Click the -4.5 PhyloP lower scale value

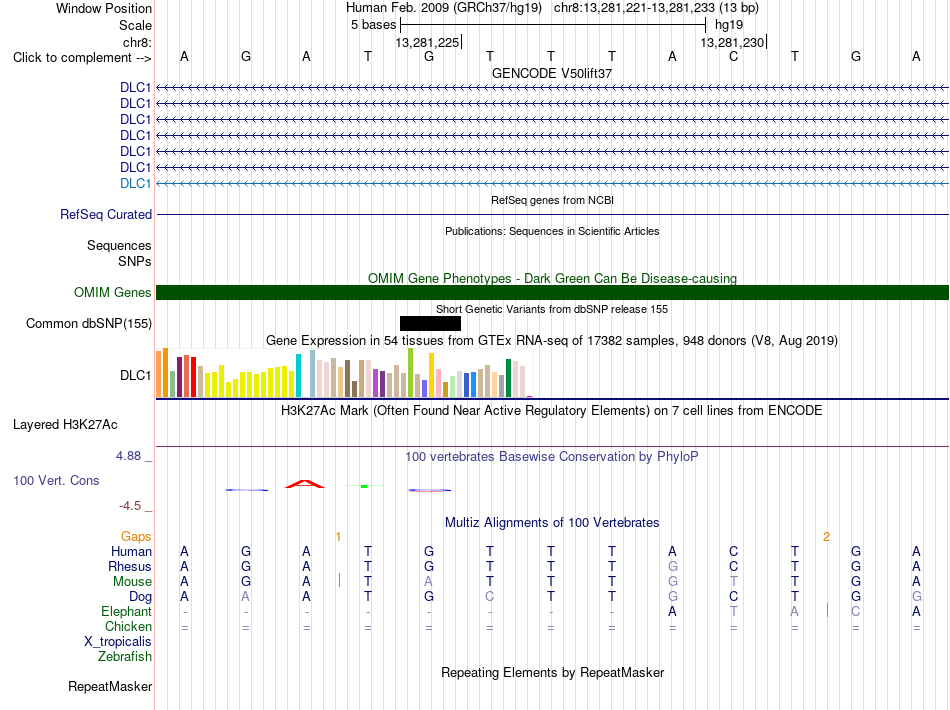point(130,506)
